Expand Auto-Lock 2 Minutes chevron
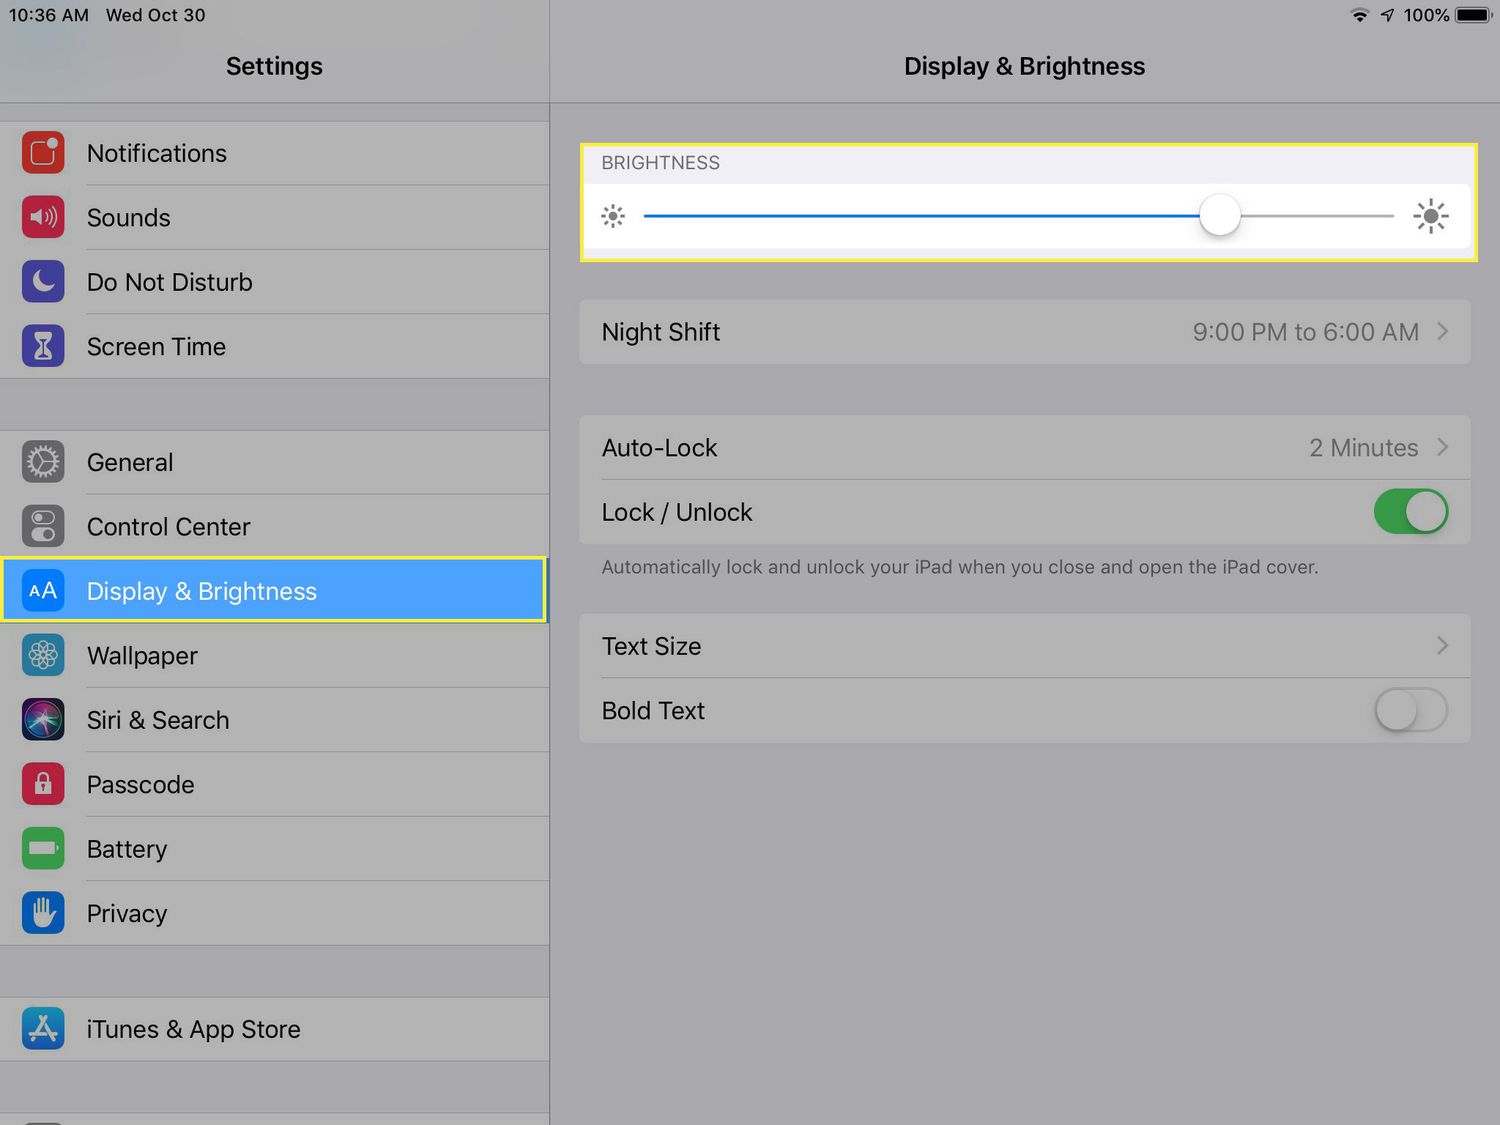 [1442, 447]
